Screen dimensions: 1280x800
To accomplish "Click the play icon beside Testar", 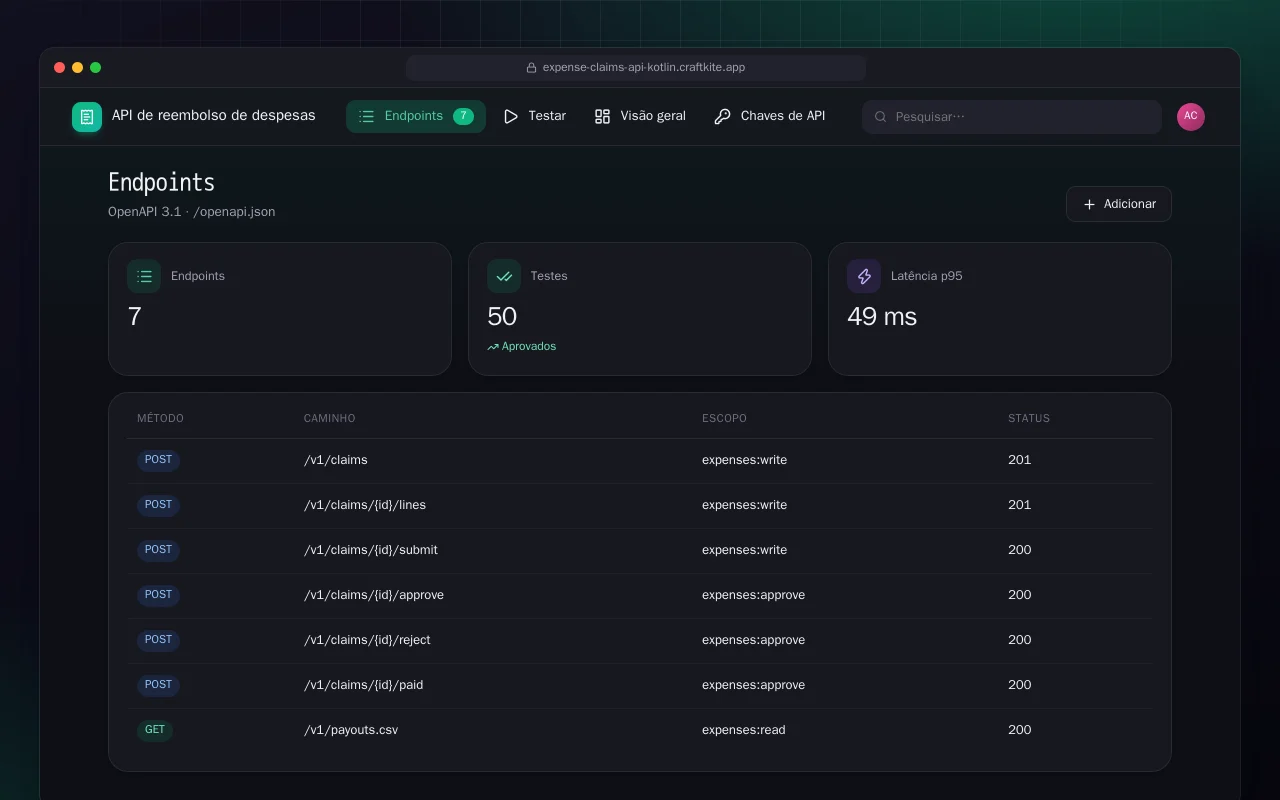I will click(511, 116).
